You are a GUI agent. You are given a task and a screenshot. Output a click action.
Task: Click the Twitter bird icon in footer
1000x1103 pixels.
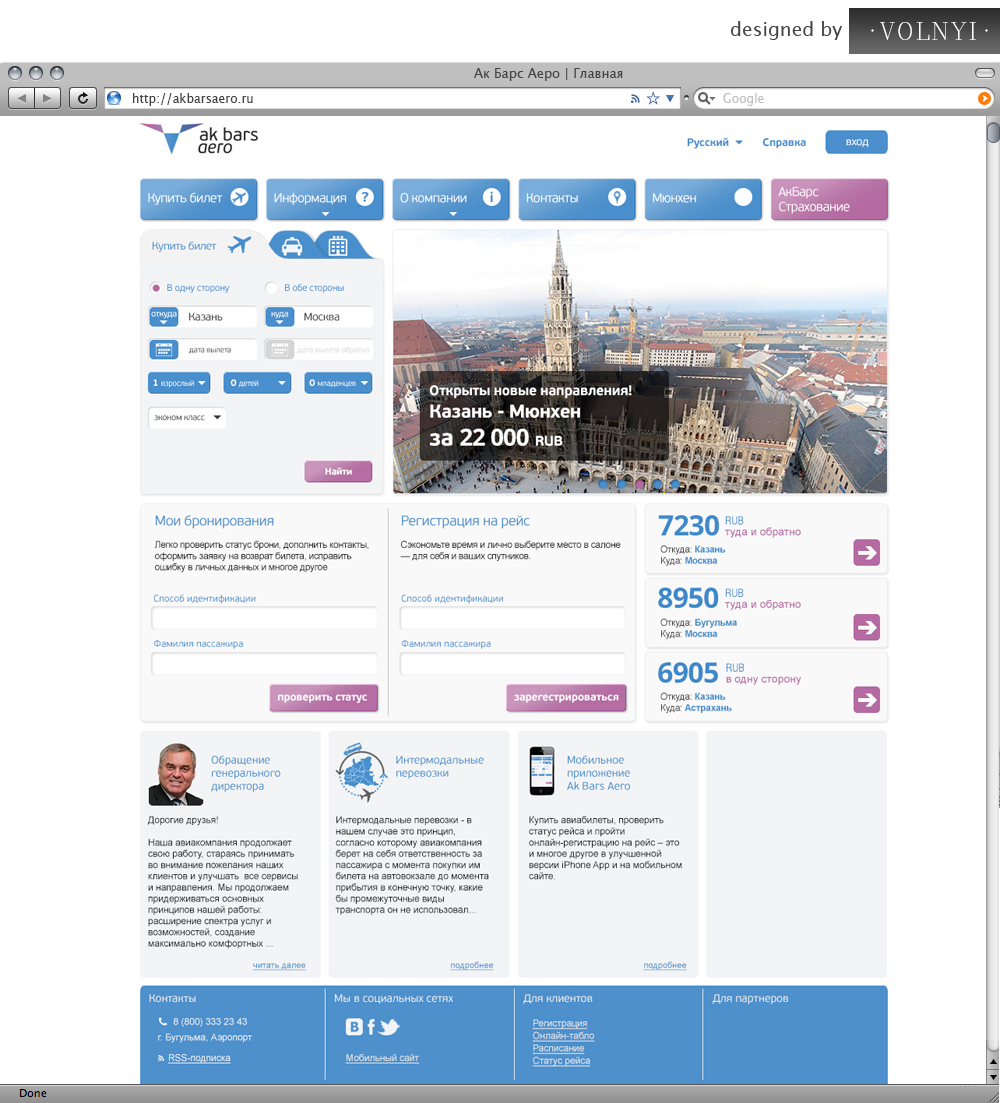390,1027
